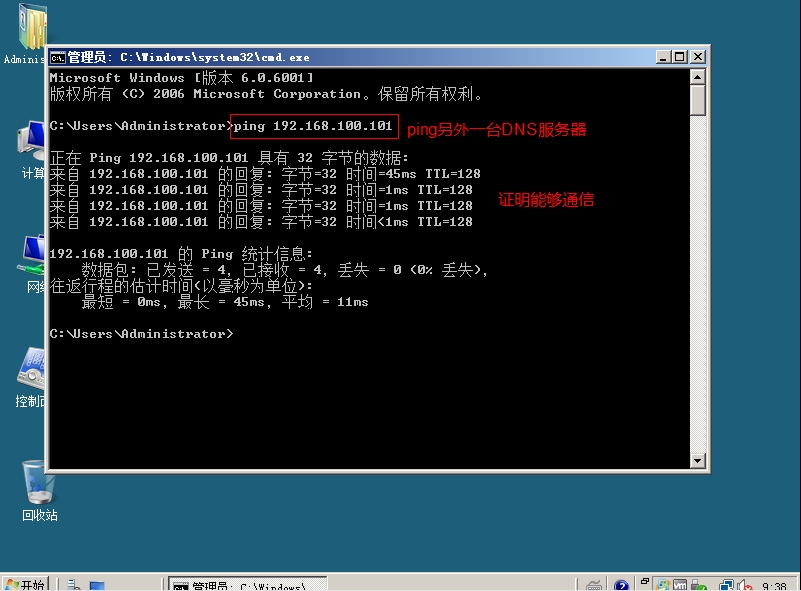Open the 回收站 recycle bin

click(x=39, y=490)
